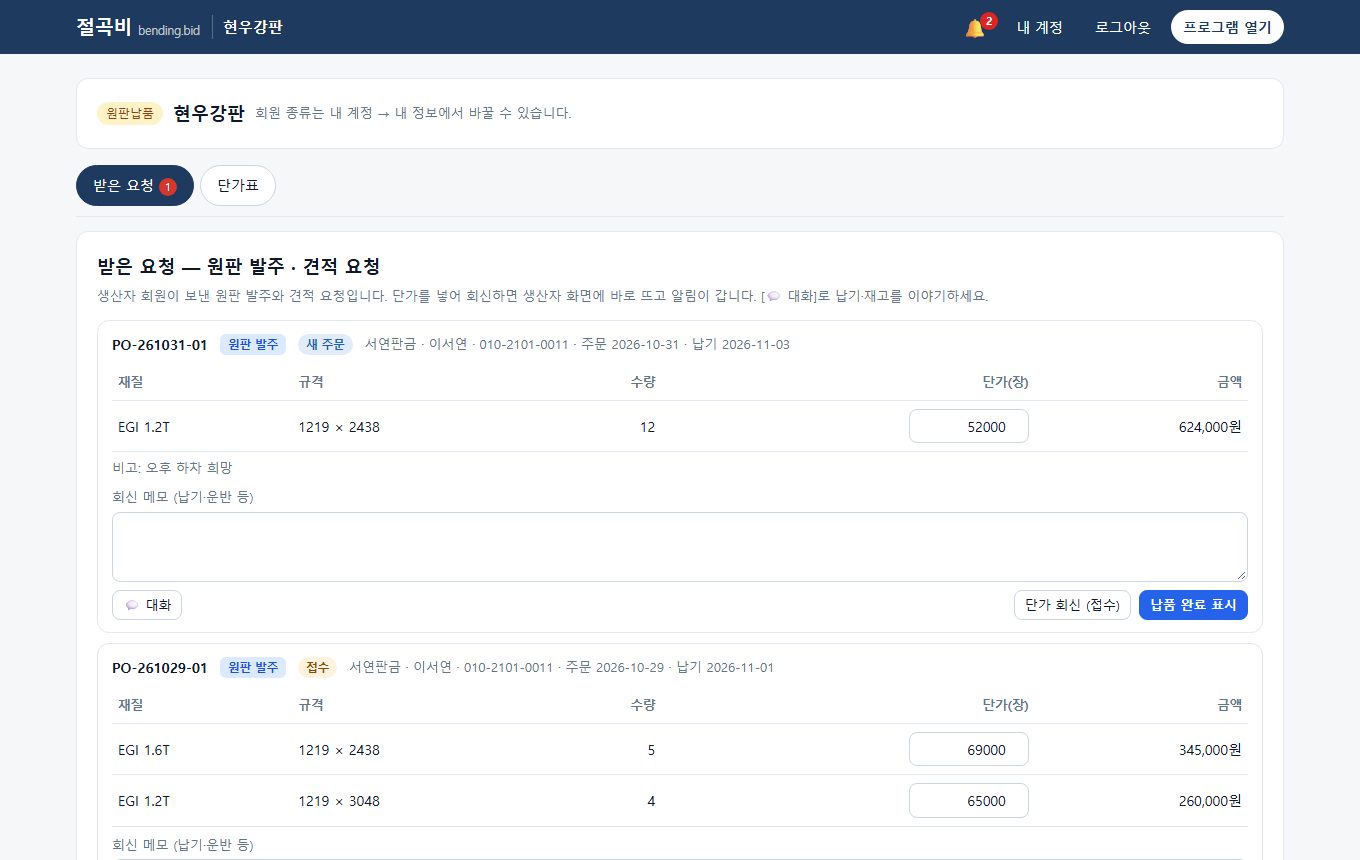Click 비고: 오후 하차 희망 note
This screenshot has height=860, width=1360.
click(172, 467)
